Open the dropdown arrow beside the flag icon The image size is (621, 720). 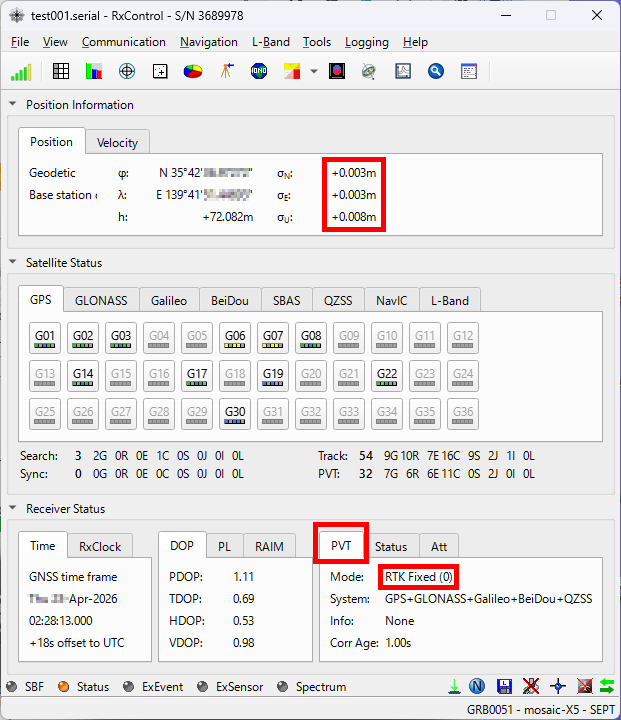point(314,71)
